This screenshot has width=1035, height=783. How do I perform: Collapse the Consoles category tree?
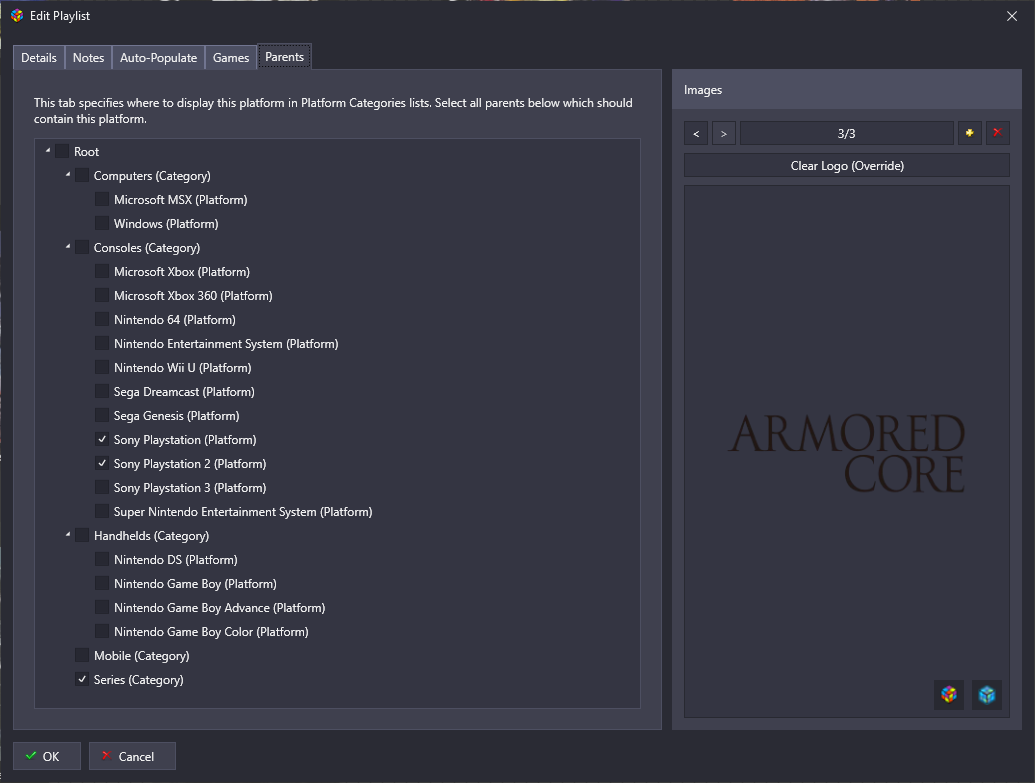point(68,247)
